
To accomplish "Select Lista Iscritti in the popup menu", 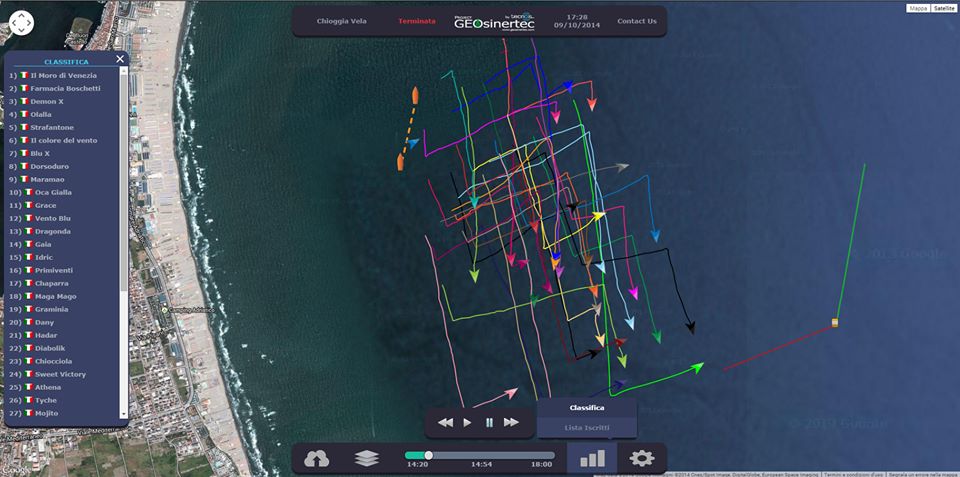I will pos(587,428).
